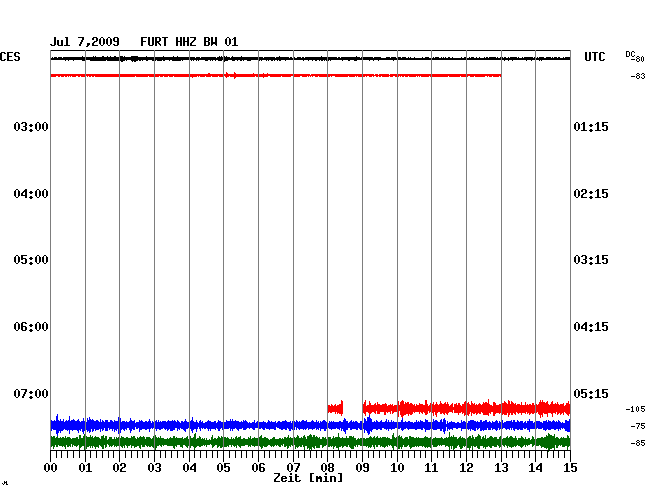
Task: Click the -75 DC offset value
Action: [638, 426]
